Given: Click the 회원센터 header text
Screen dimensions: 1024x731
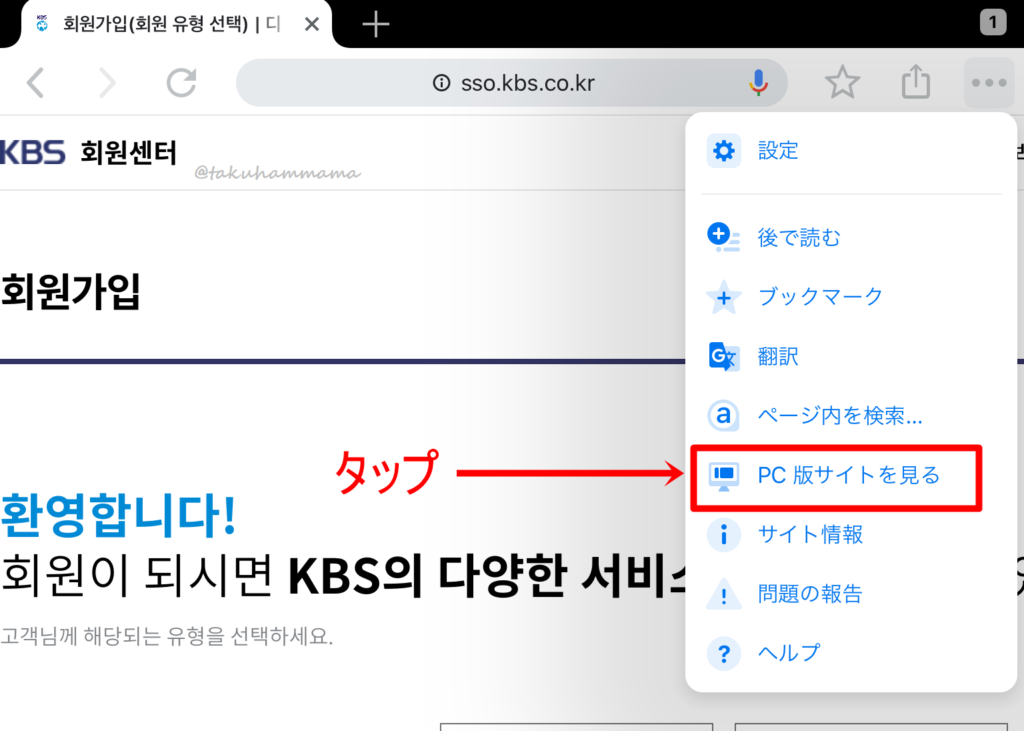Looking at the screenshot, I should click(129, 153).
